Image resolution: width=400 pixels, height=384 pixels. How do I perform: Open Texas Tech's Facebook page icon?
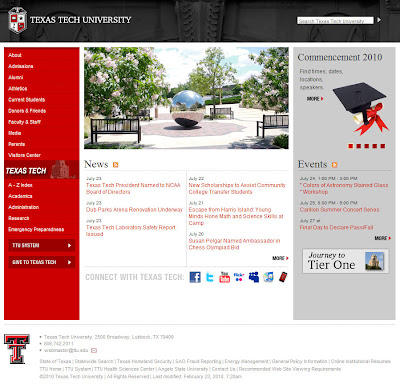coord(195,277)
